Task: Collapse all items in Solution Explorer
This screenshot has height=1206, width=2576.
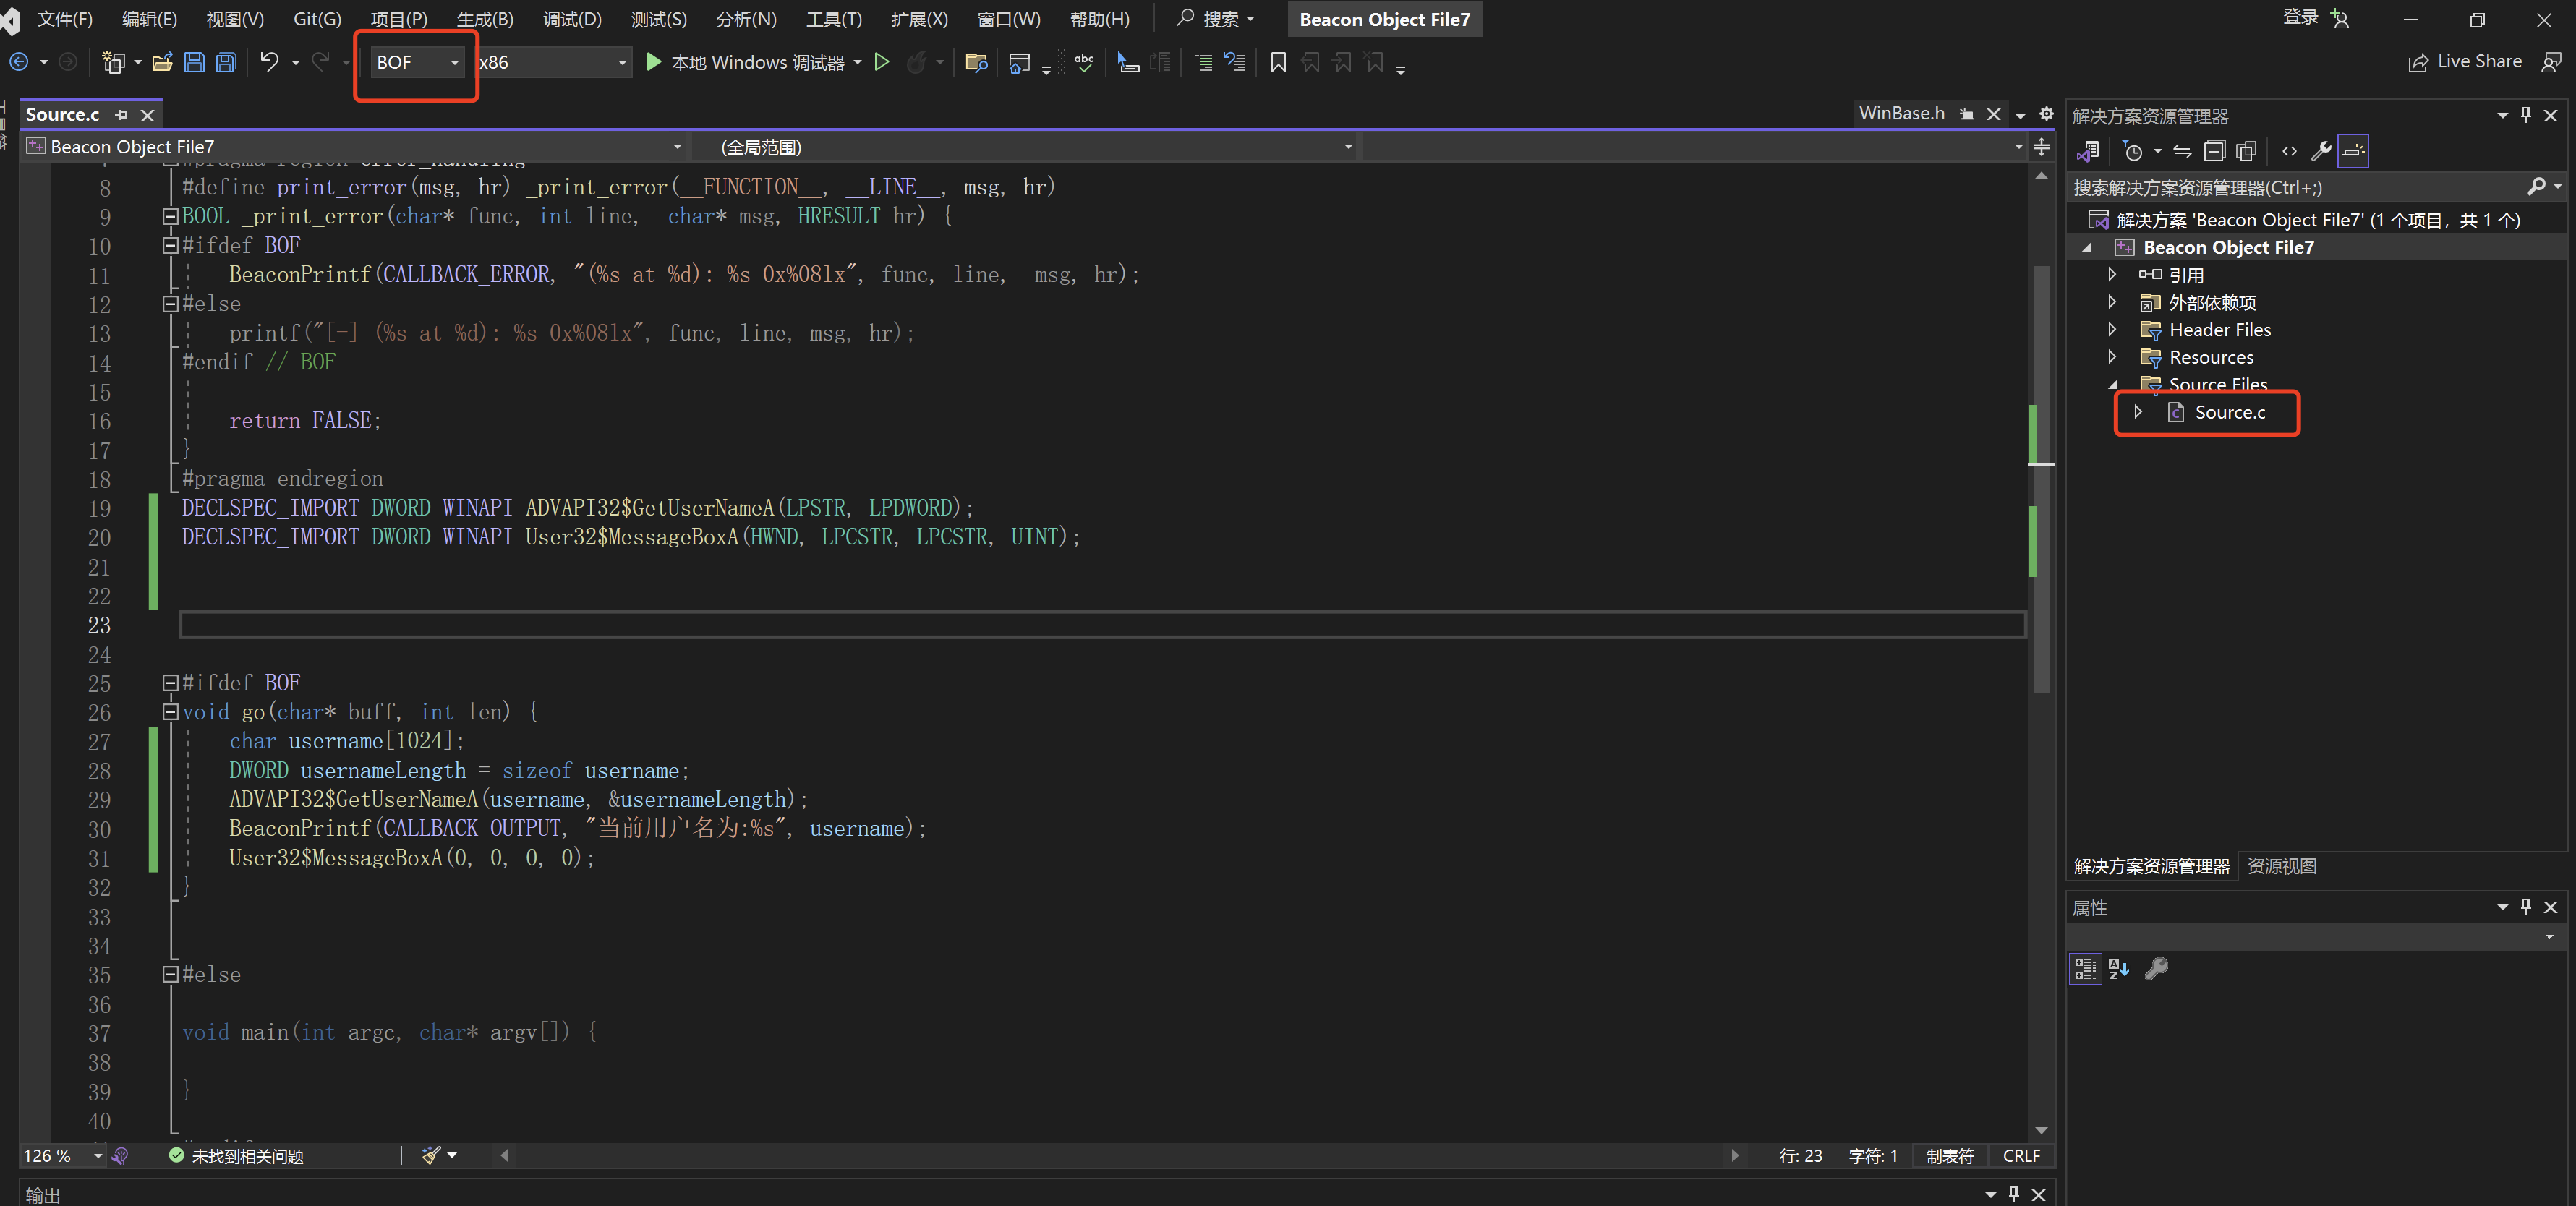Action: 2214,151
